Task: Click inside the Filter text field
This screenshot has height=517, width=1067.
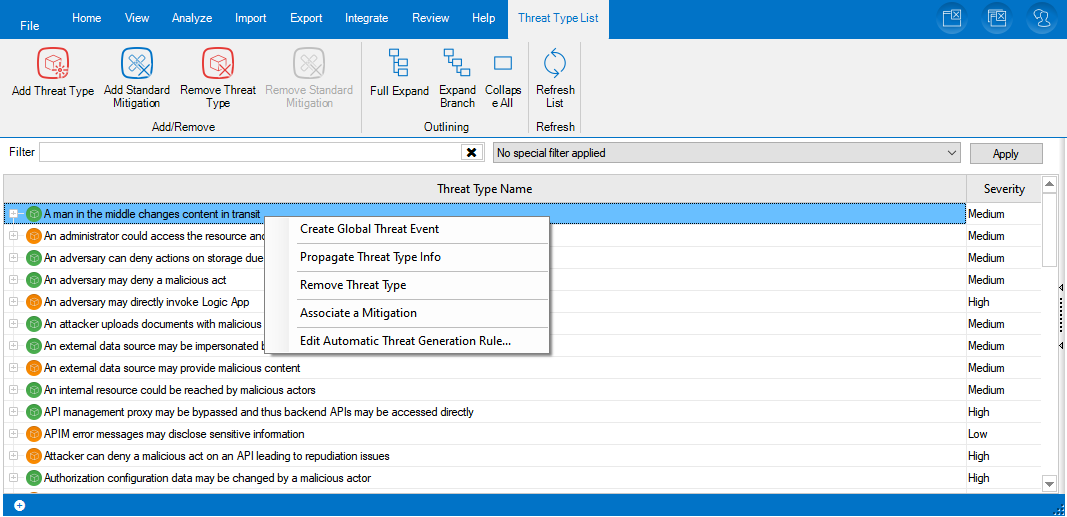Action: (250, 153)
